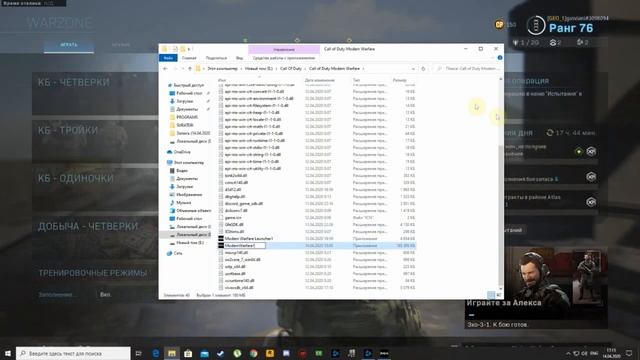Select ИГРАТЬ tab in Warzone menu
Screen dimensions: 640x360
(x=69, y=45)
